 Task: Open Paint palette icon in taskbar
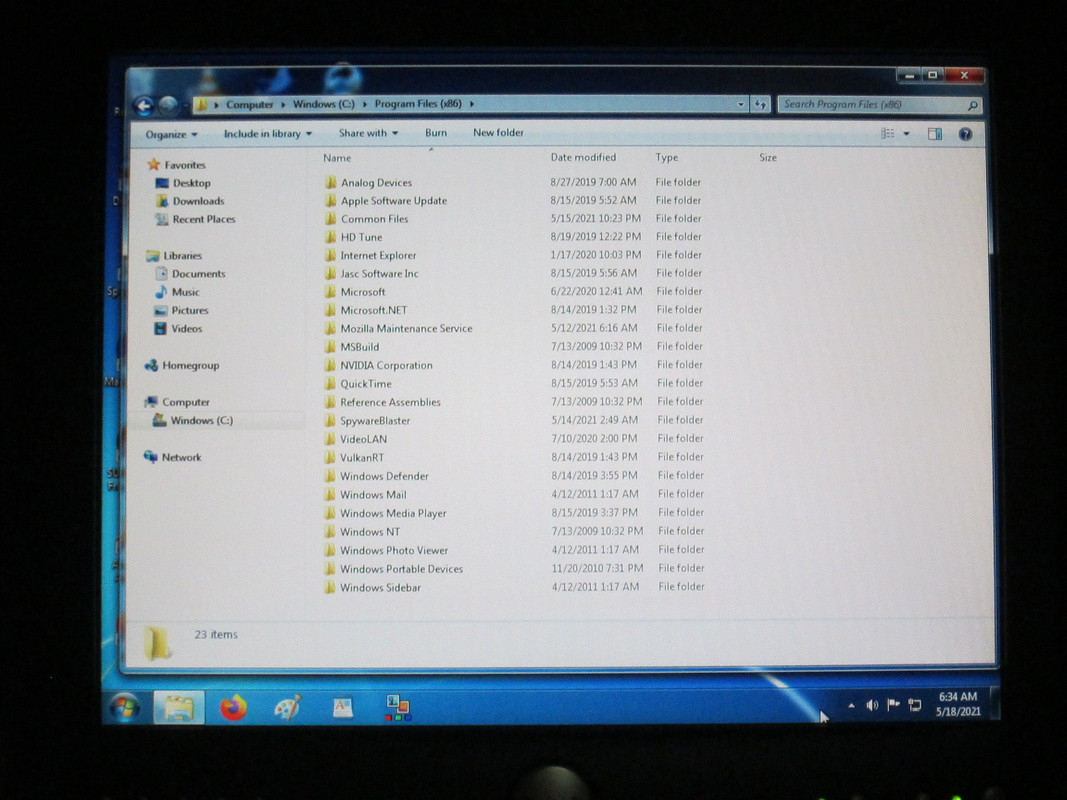coord(288,707)
